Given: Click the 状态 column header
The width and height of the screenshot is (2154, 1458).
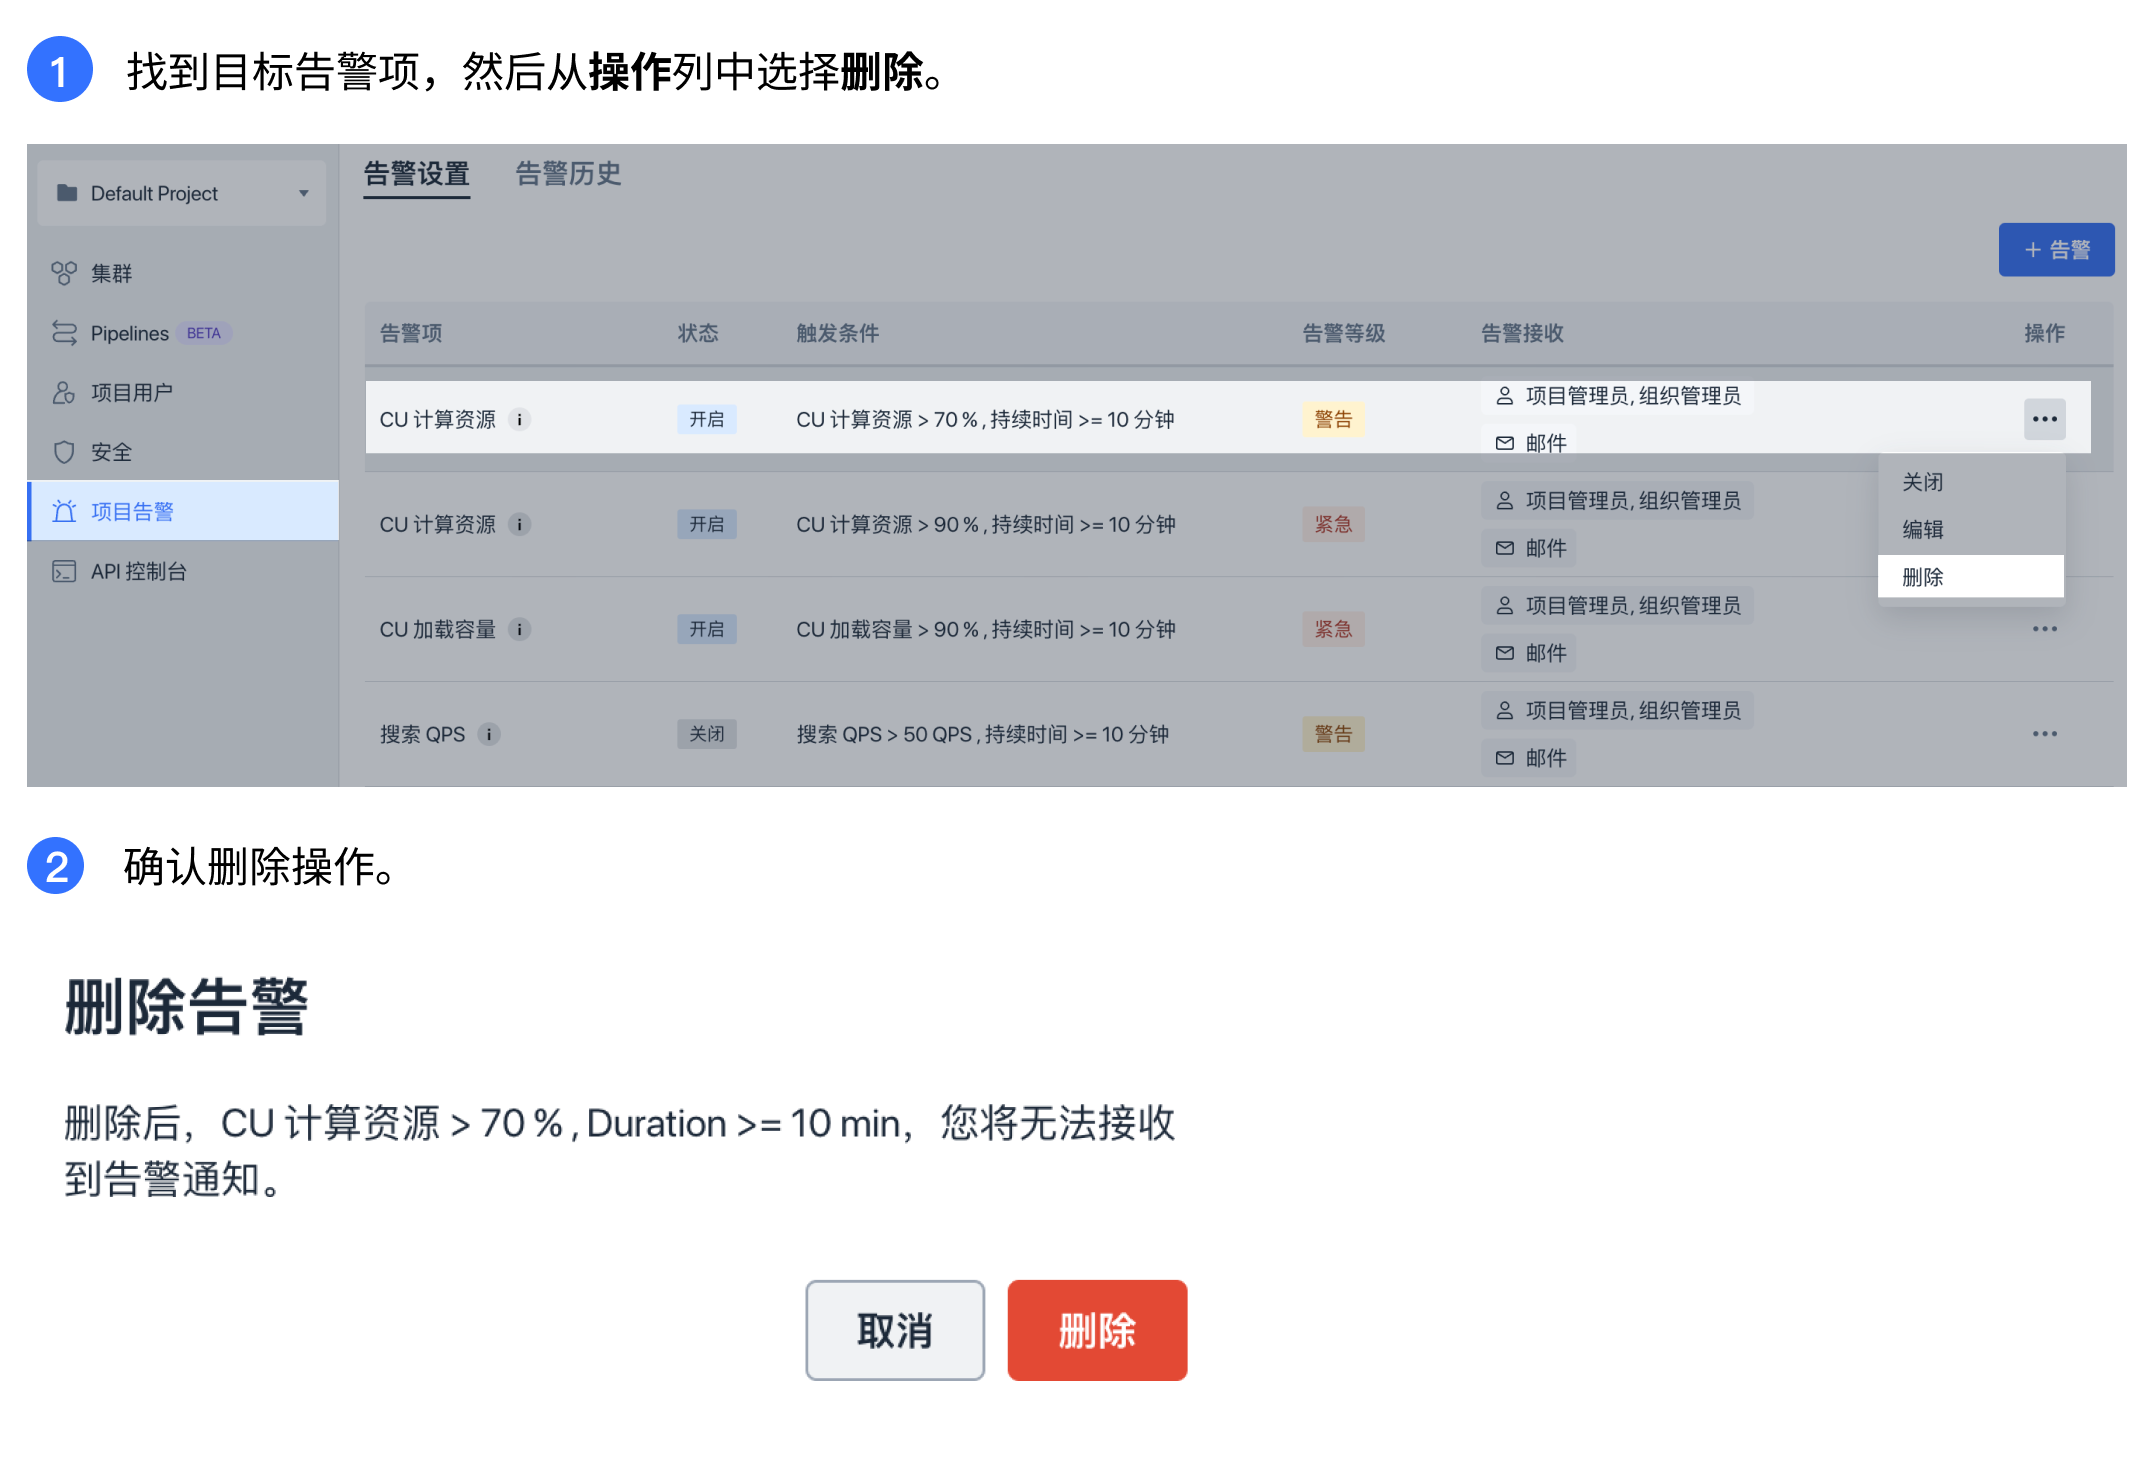Looking at the screenshot, I should [x=698, y=333].
